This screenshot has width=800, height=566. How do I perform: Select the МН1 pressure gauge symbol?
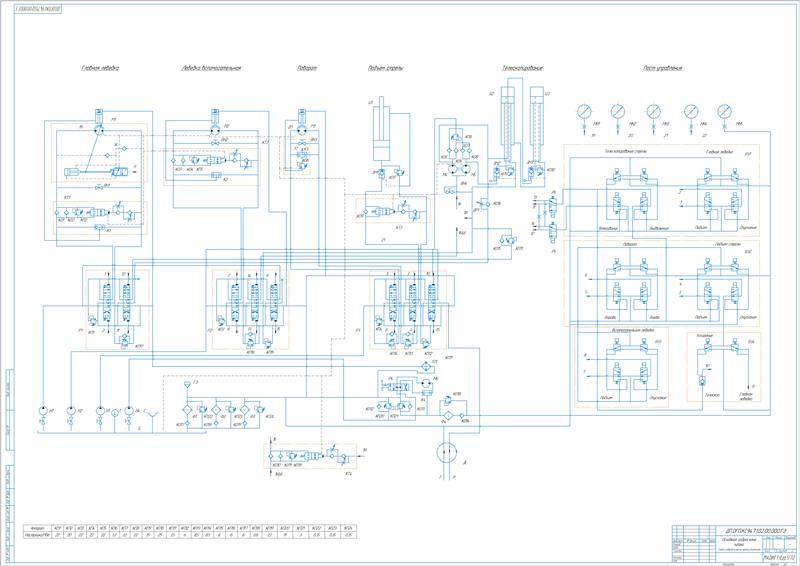(584, 111)
